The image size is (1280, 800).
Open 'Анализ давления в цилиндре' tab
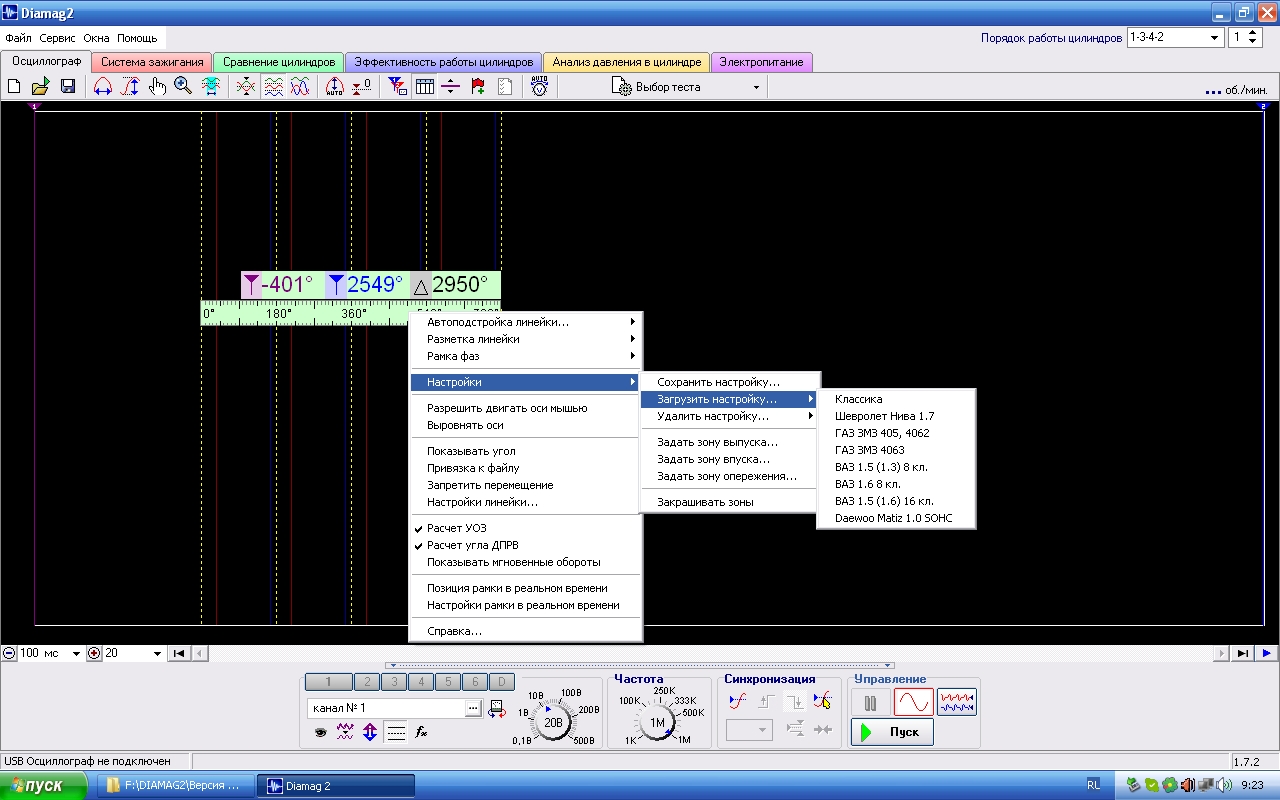coord(627,62)
